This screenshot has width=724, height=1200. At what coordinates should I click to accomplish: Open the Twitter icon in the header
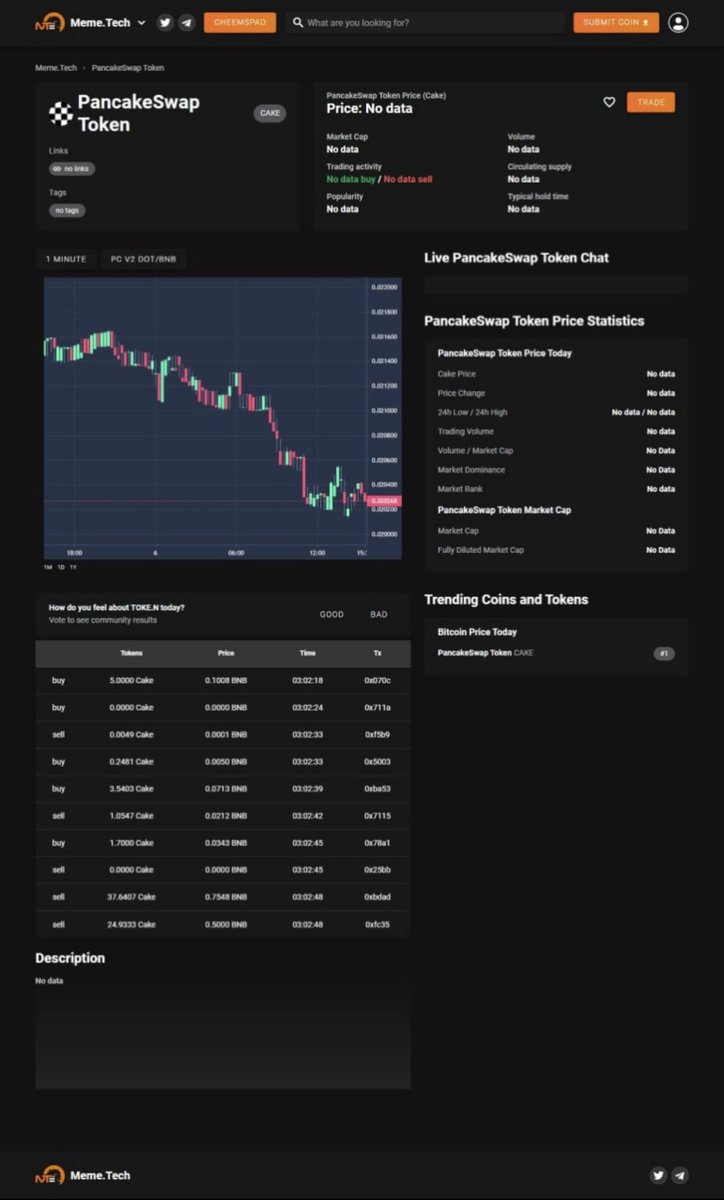click(165, 23)
